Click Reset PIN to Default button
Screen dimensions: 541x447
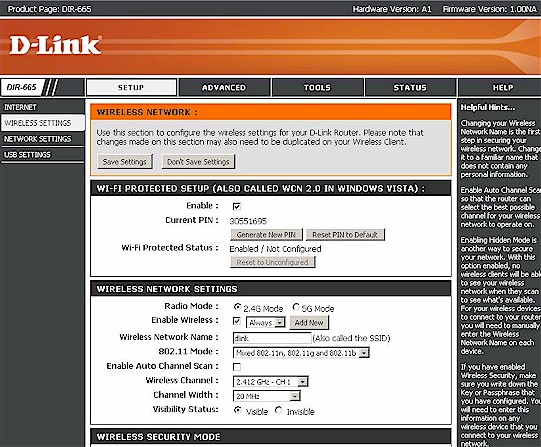coord(345,235)
